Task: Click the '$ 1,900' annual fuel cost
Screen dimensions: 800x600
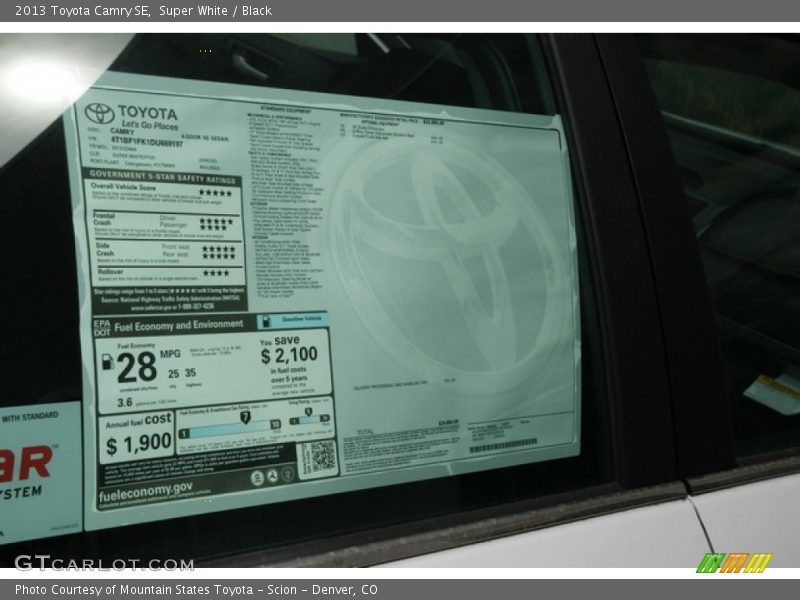Action: point(139,443)
